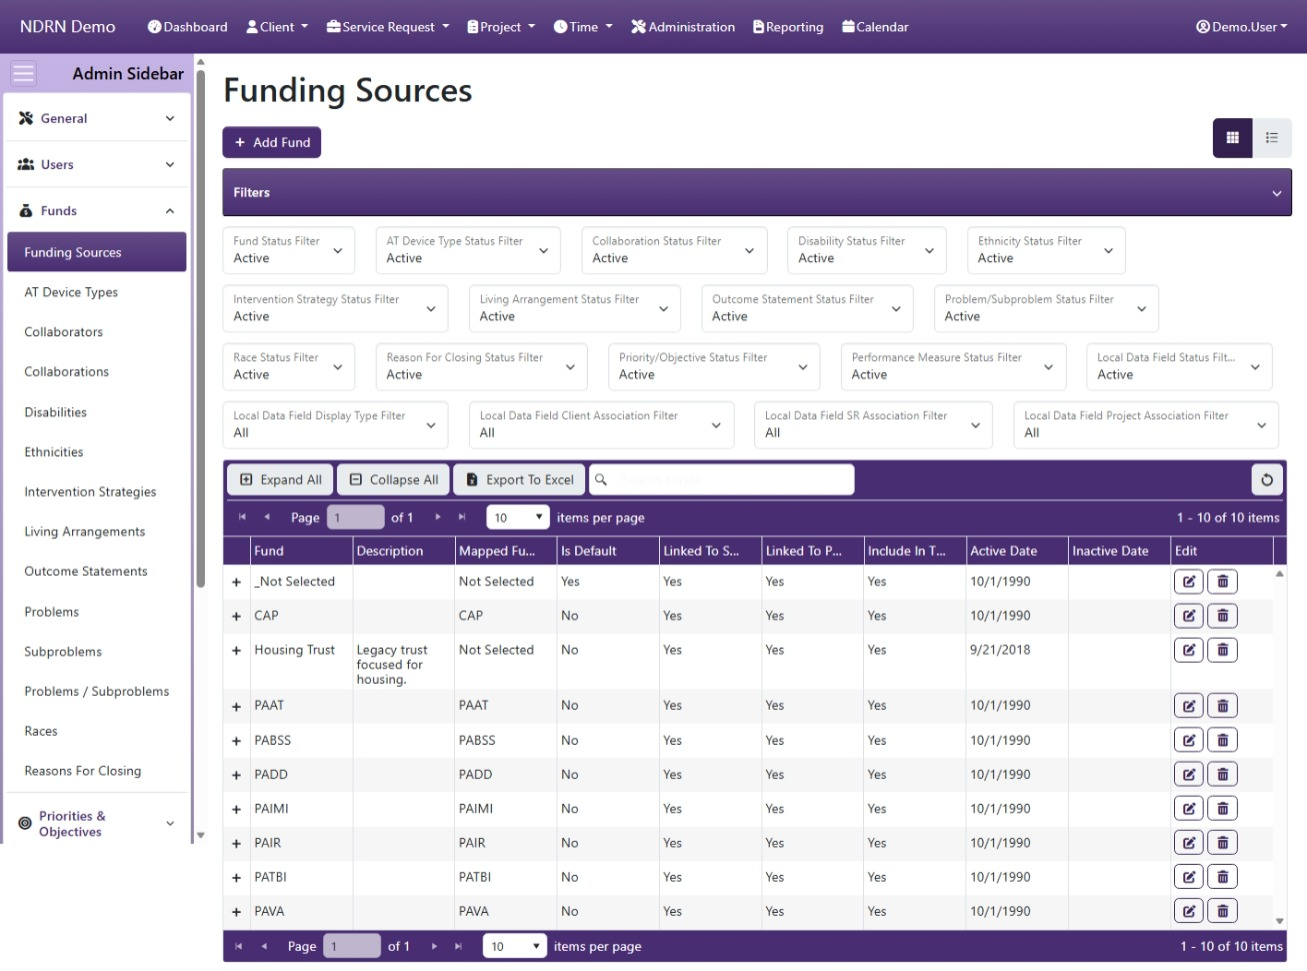Open the Service Request menu
The width and height of the screenshot is (1307, 971).
pos(388,27)
